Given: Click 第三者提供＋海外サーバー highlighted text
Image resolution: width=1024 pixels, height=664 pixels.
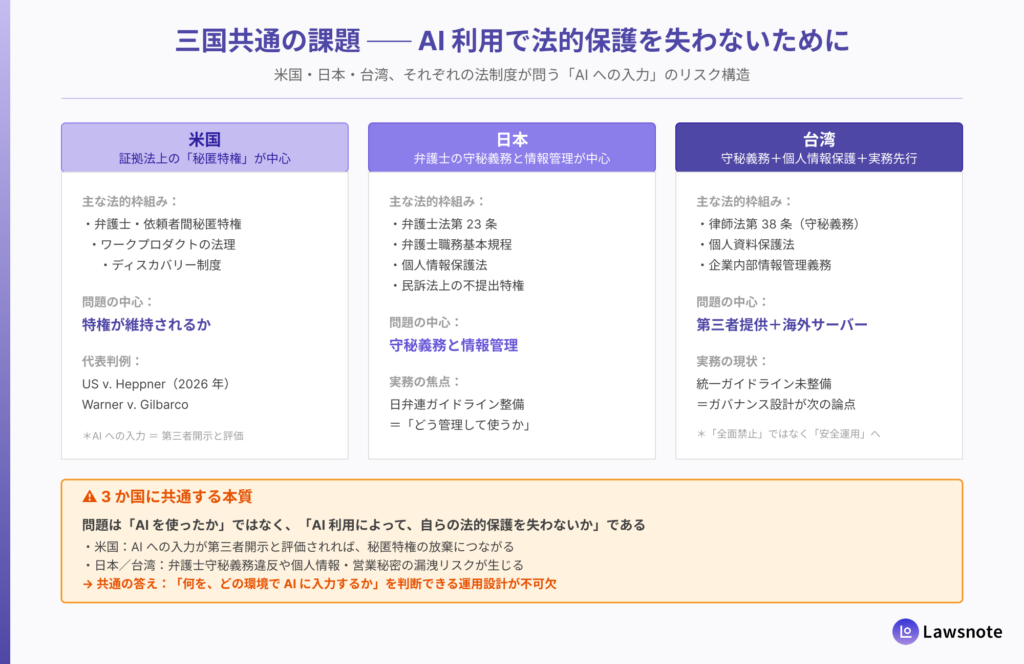Looking at the screenshot, I should 782,324.
